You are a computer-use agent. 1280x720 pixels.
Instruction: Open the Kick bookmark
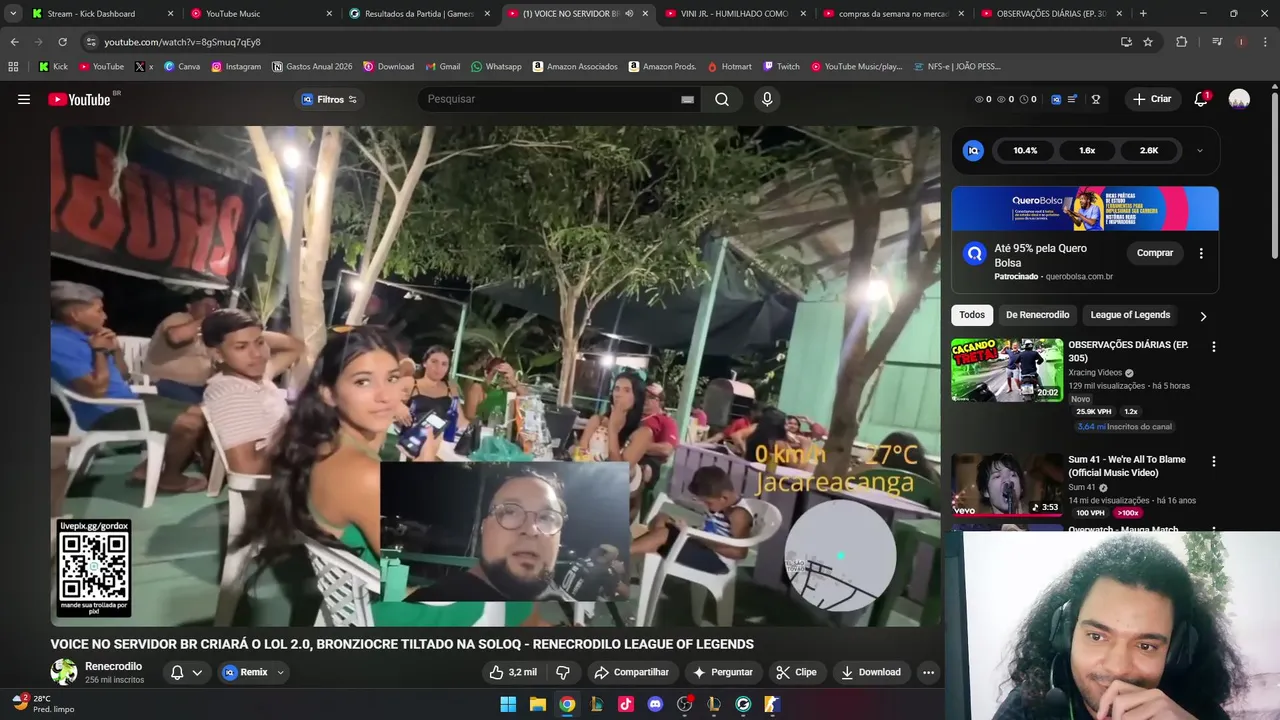[53, 66]
